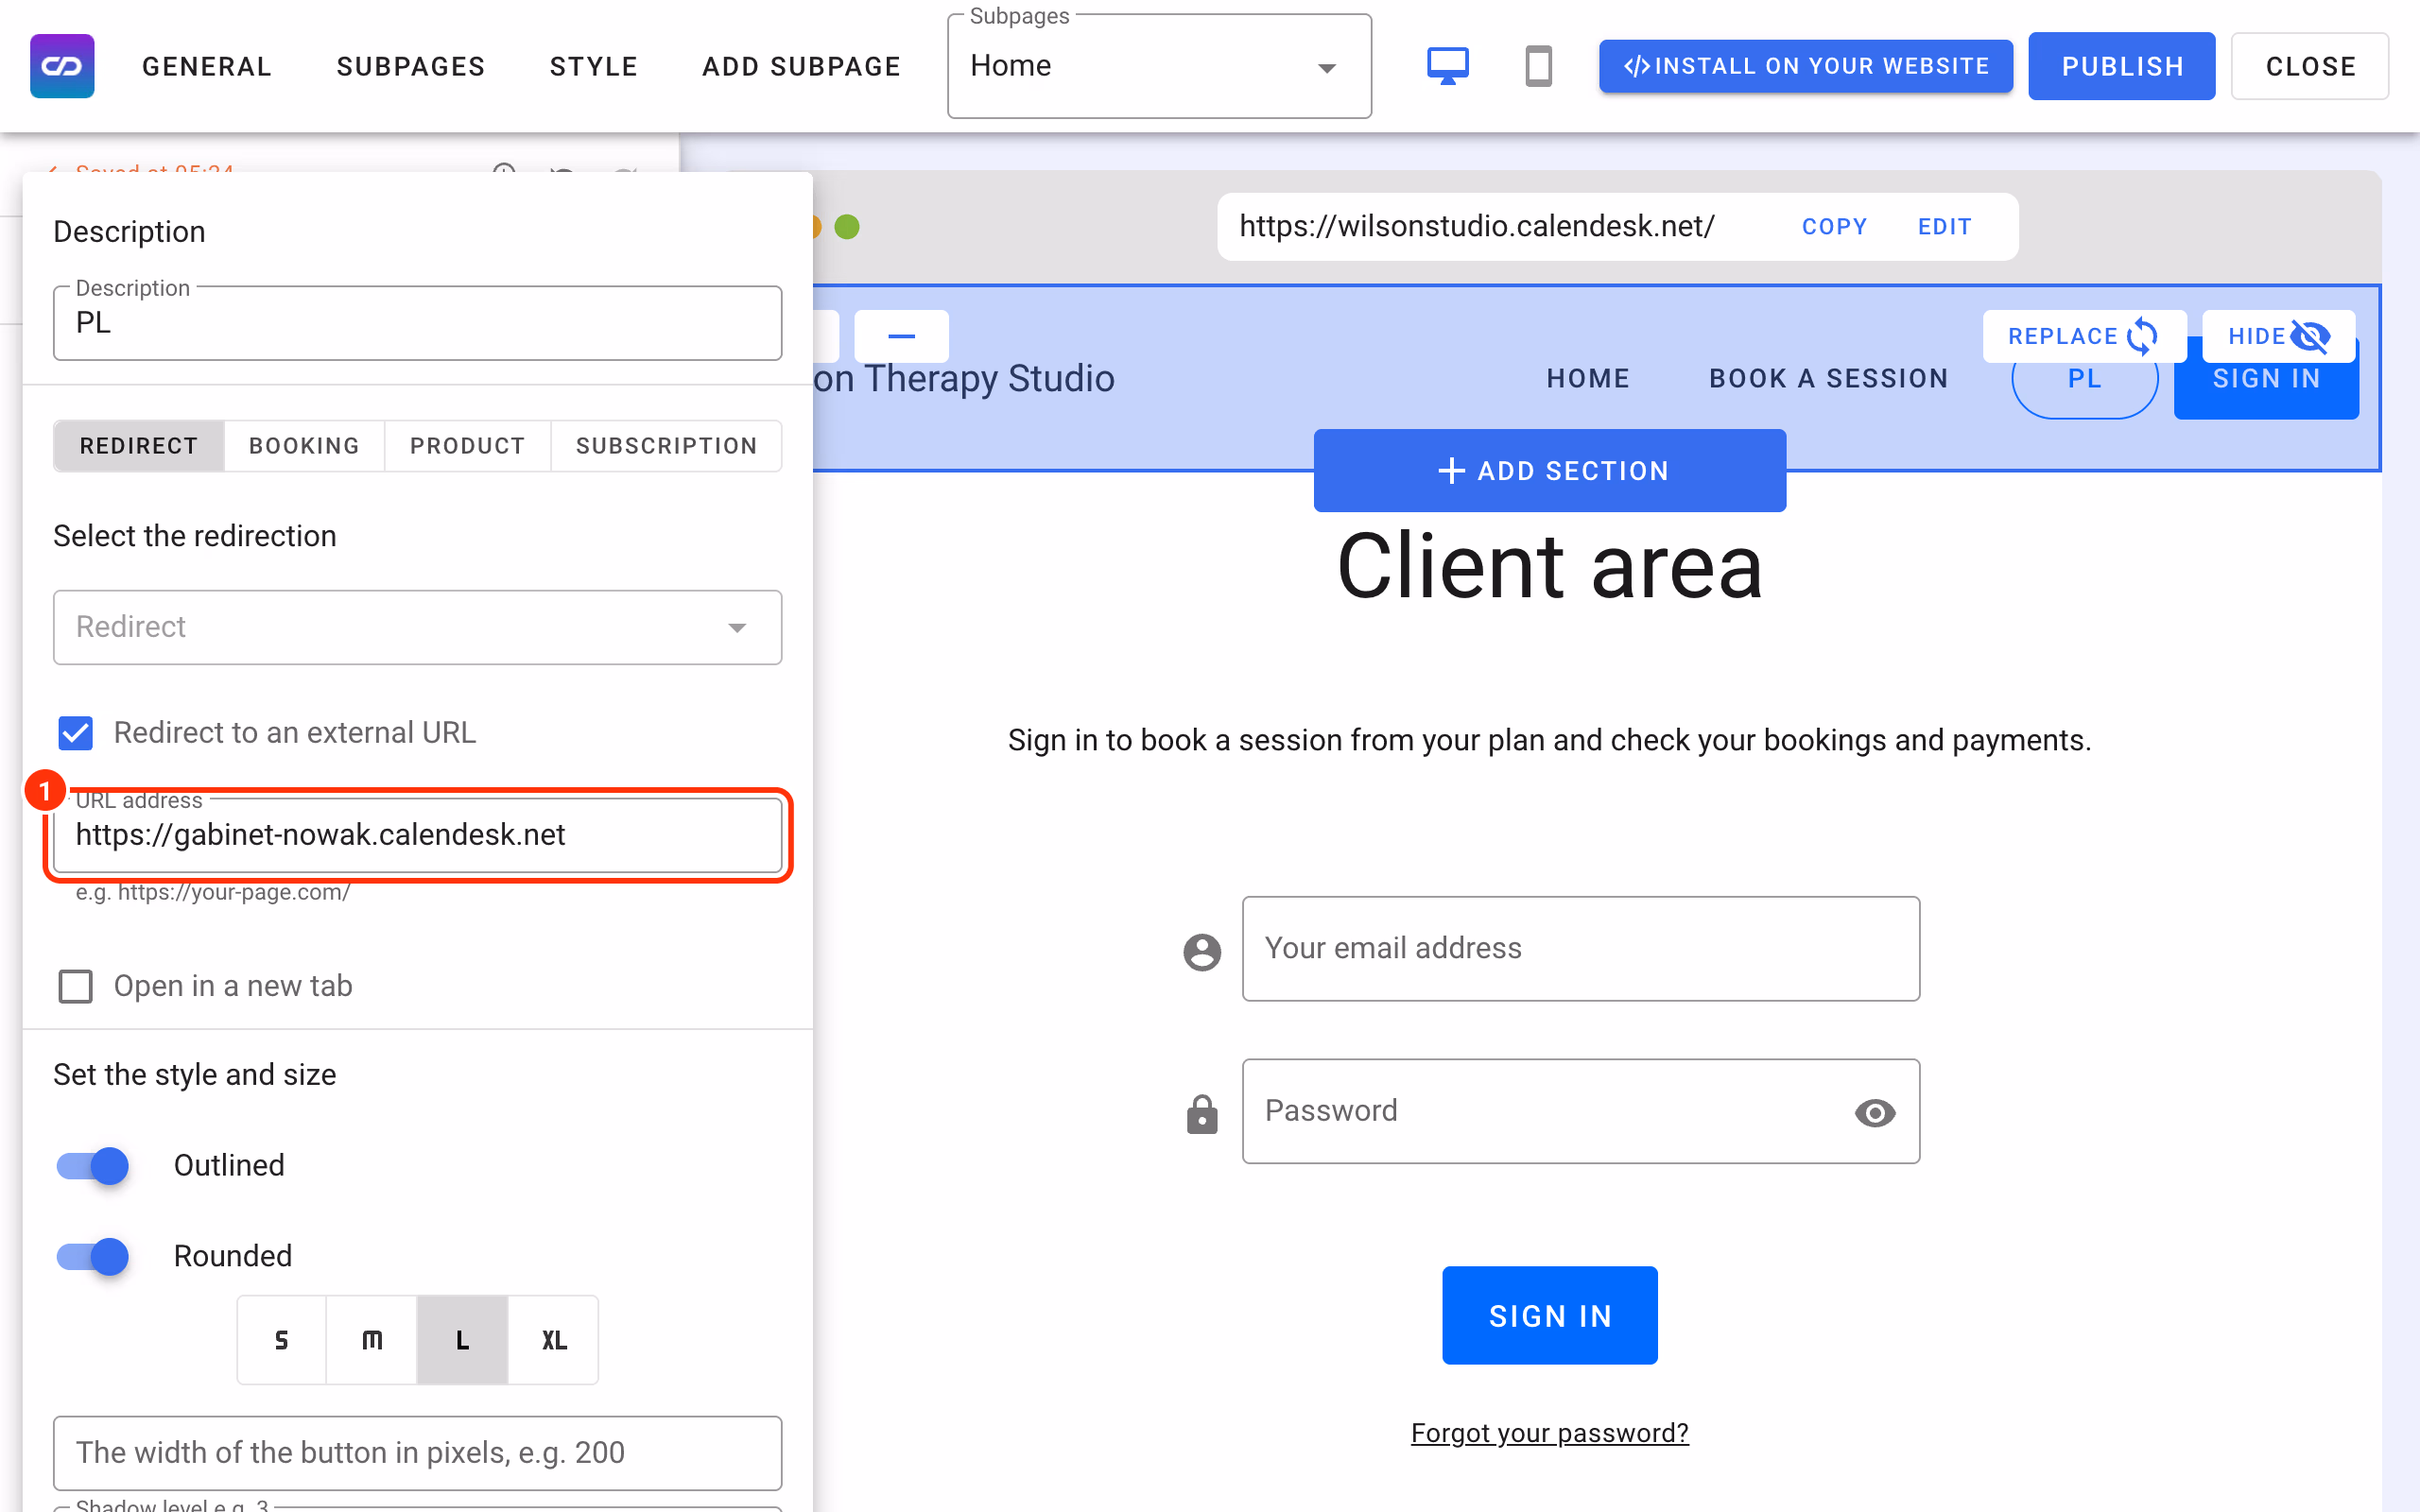2420x1512 pixels.
Task: Expand the Redirect selection dropdown
Action: pyautogui.click(x=417, y=627)
